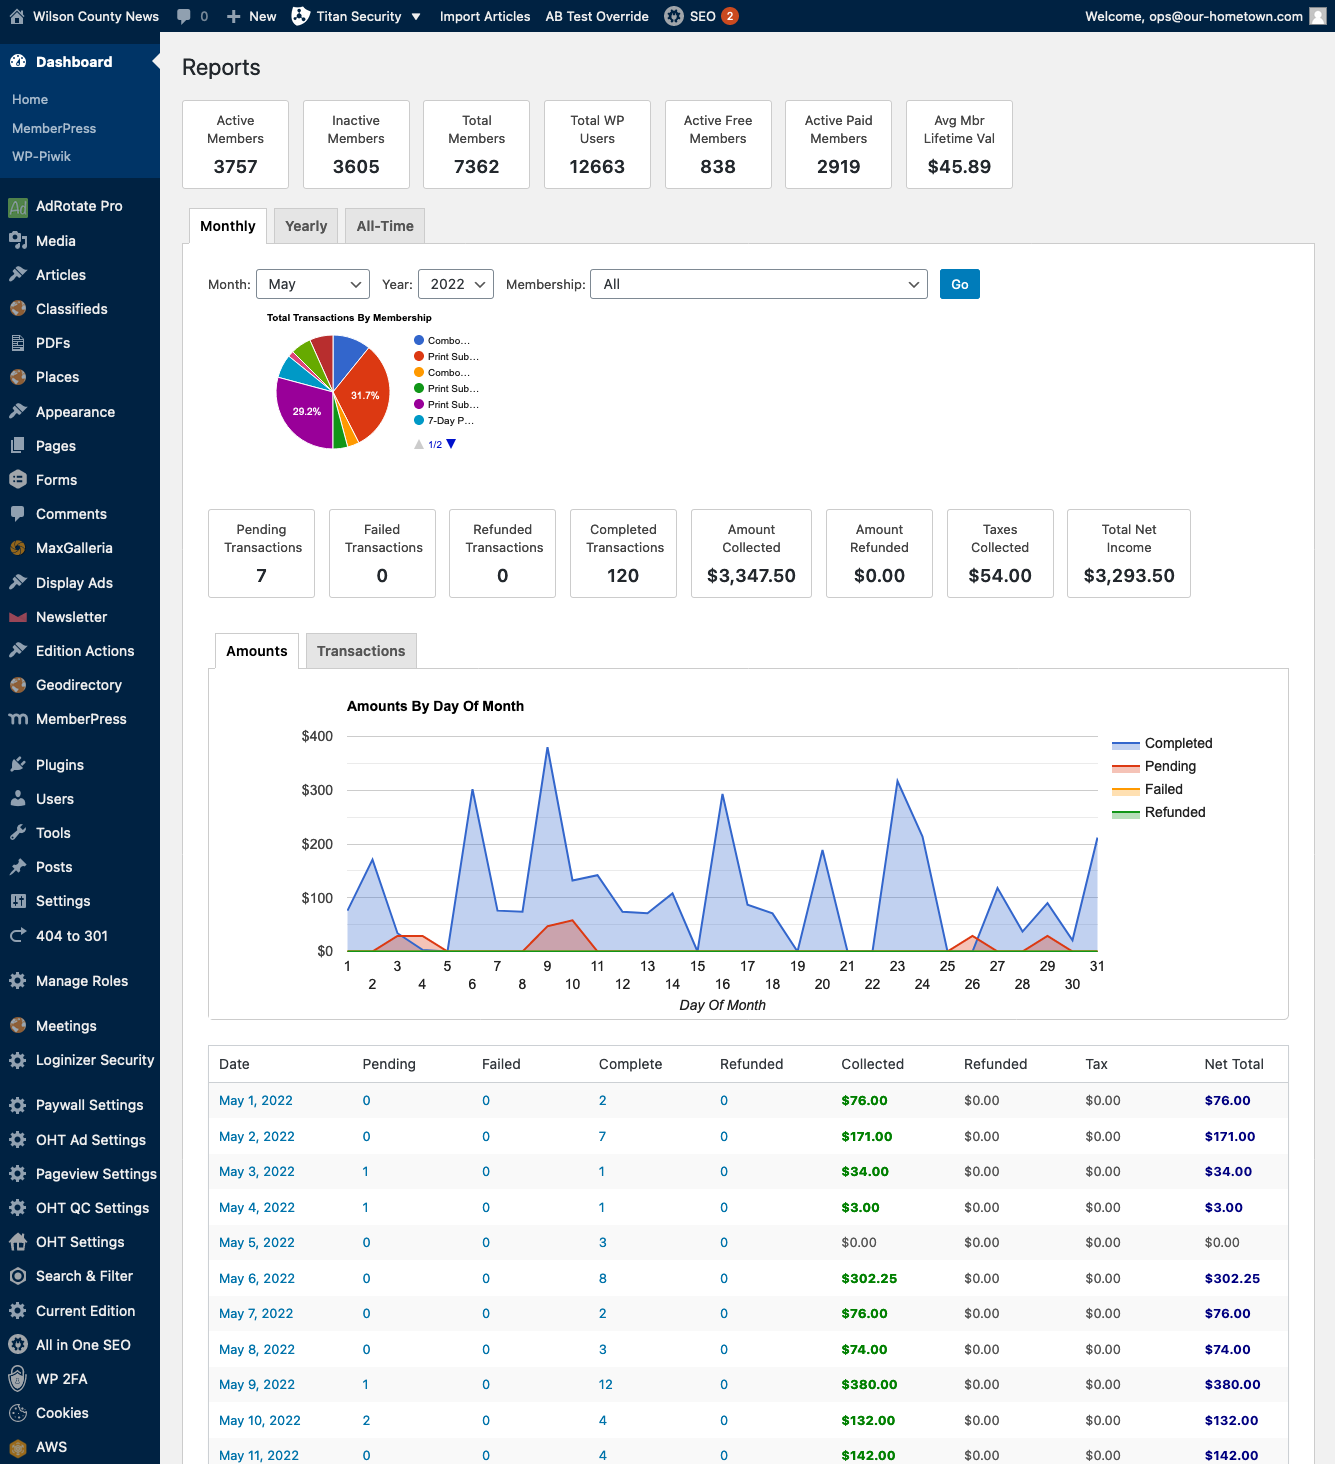
Task: Open the SEO icon in the admin bar
Action: pyautogui.click(x=673, y=16)
